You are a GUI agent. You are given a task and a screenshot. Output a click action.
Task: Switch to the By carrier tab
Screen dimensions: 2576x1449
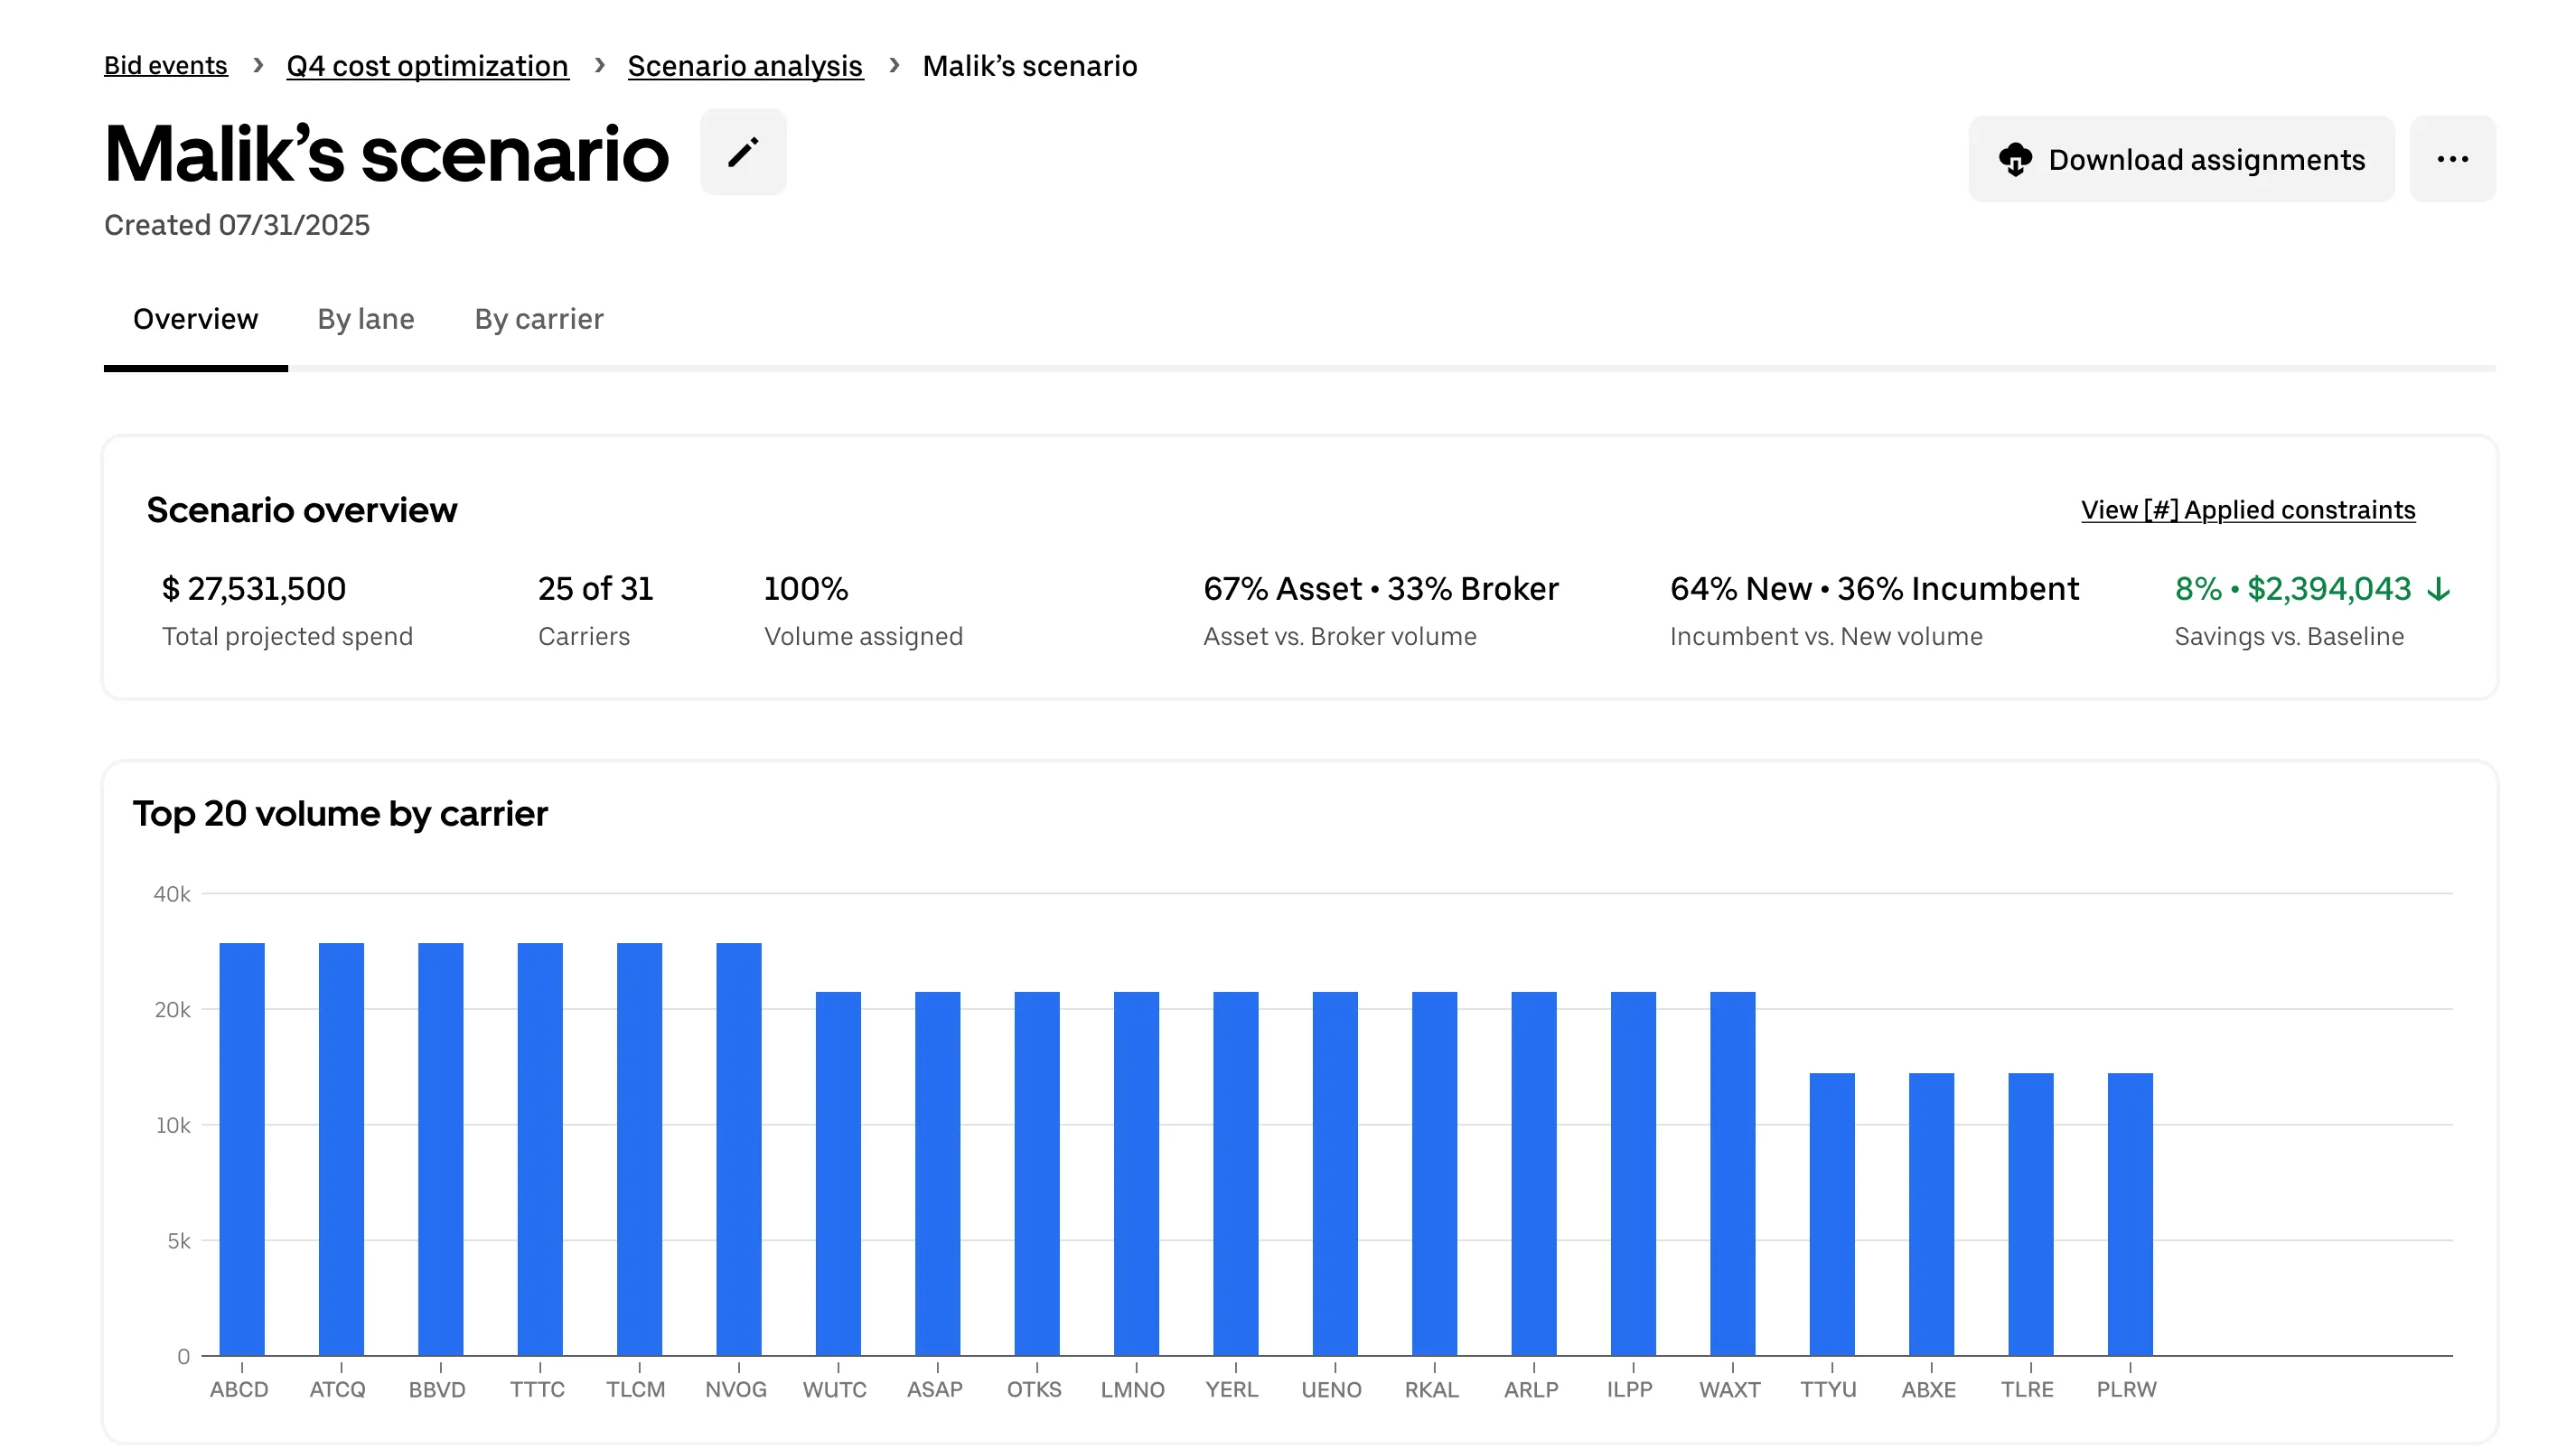coord(538,319)
